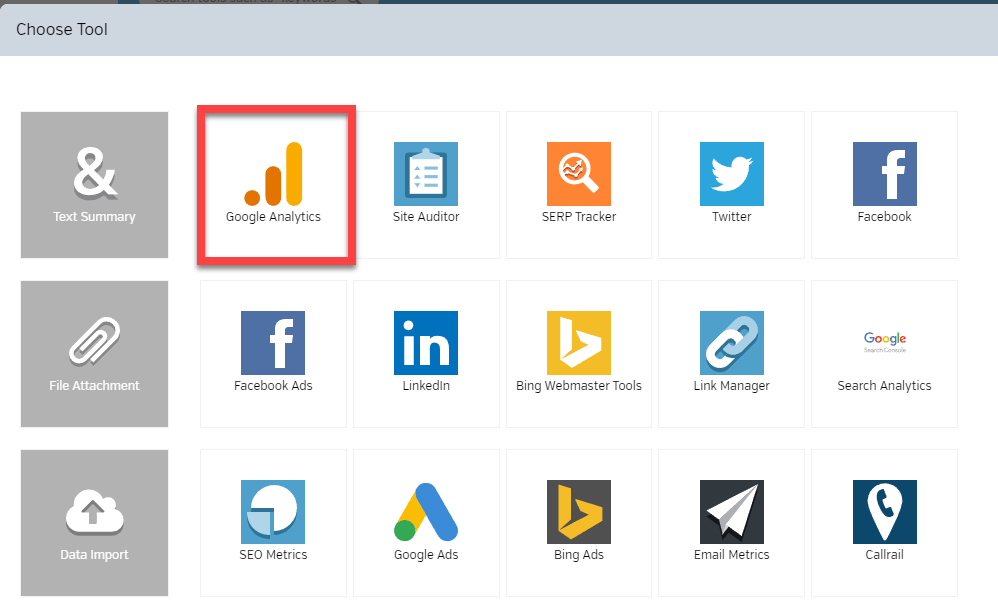Select the Callrail tool

pyautogui.click(x=884, y=523)
